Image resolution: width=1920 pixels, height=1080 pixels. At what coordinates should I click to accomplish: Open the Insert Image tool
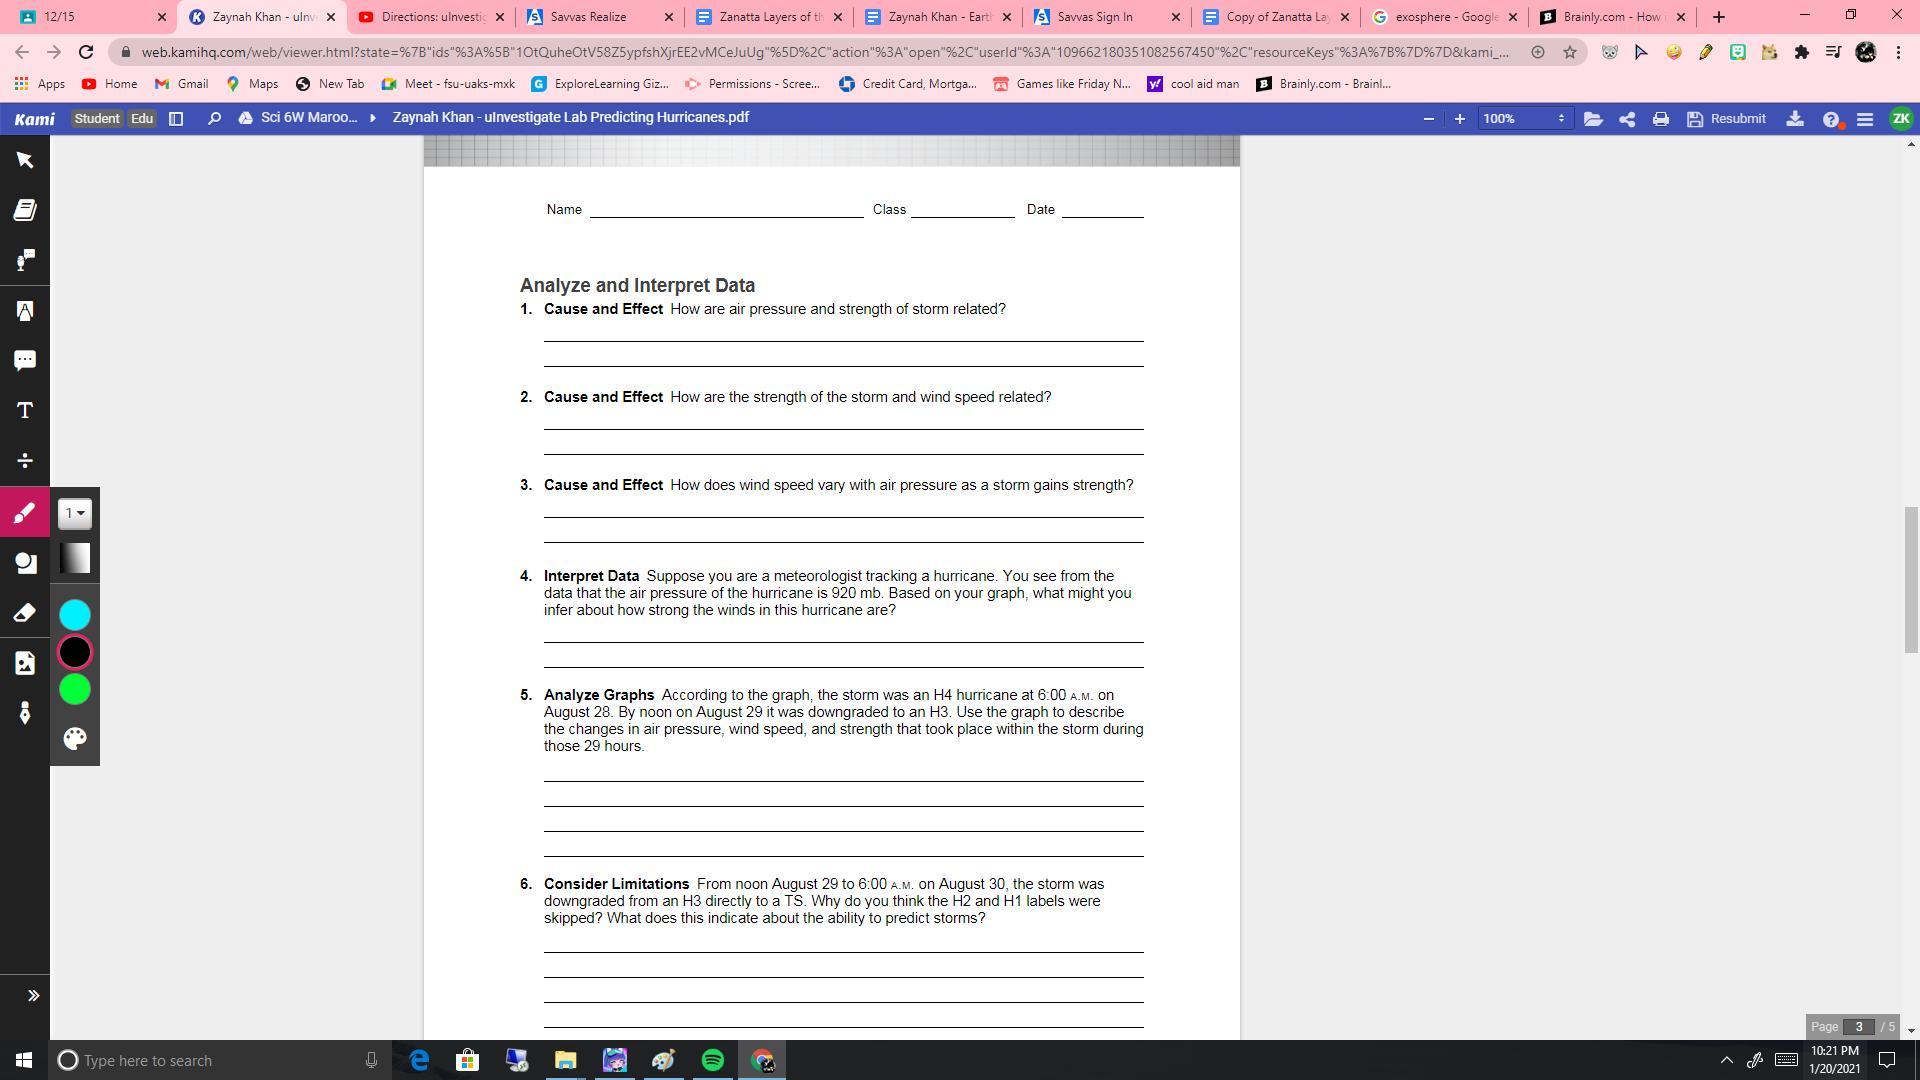pyautogui.click(x=25, y=663)
